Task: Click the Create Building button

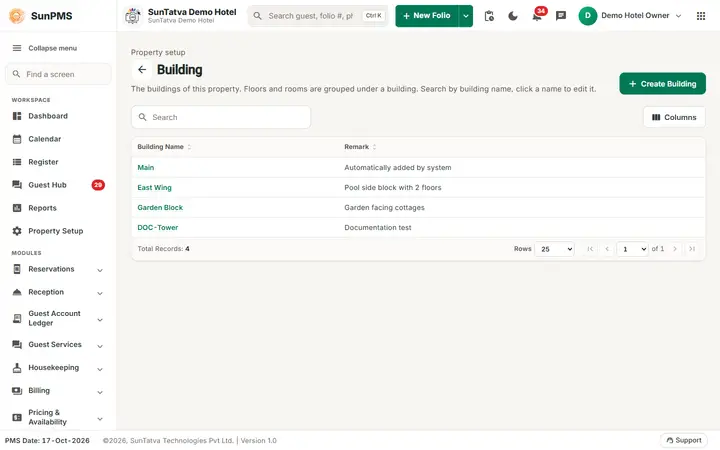Action: [x=662, y=84]
